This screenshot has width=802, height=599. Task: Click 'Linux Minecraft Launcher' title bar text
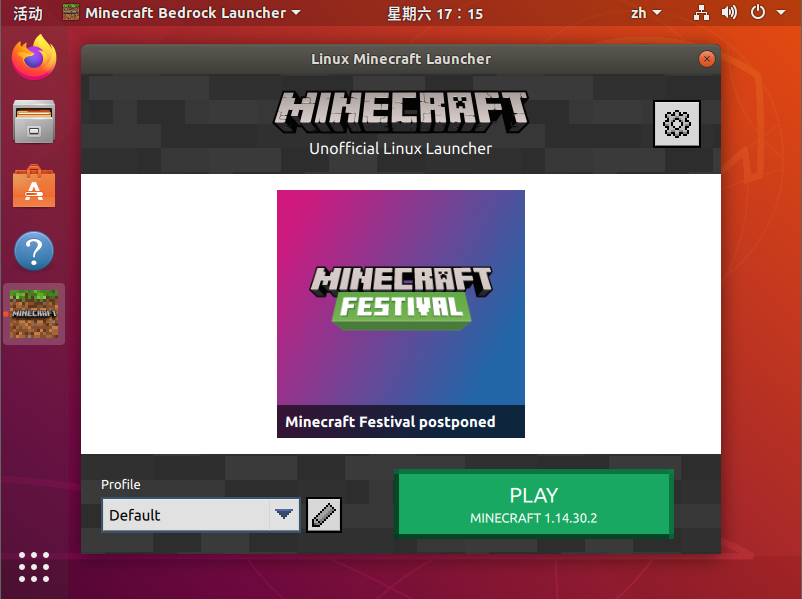pos(401,59)
